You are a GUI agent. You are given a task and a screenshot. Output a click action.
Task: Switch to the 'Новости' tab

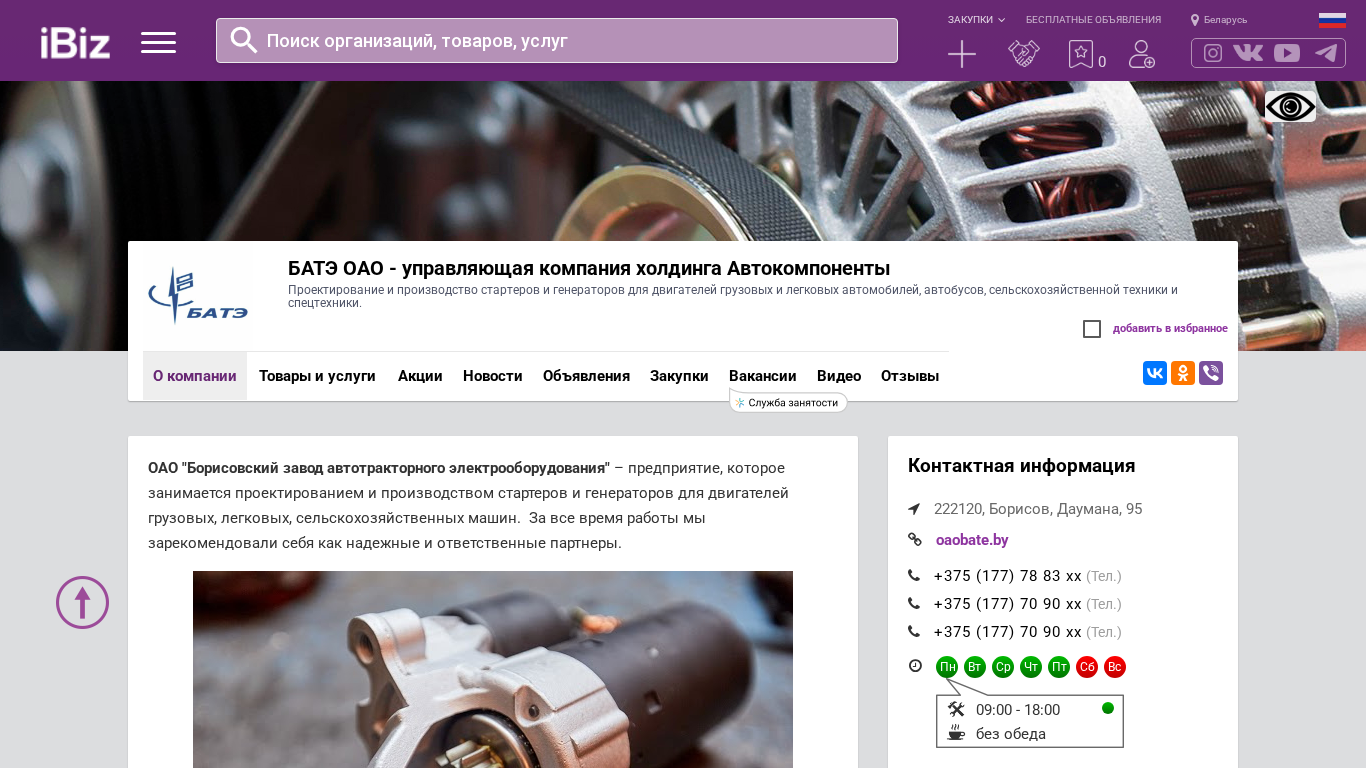(493, 376)
